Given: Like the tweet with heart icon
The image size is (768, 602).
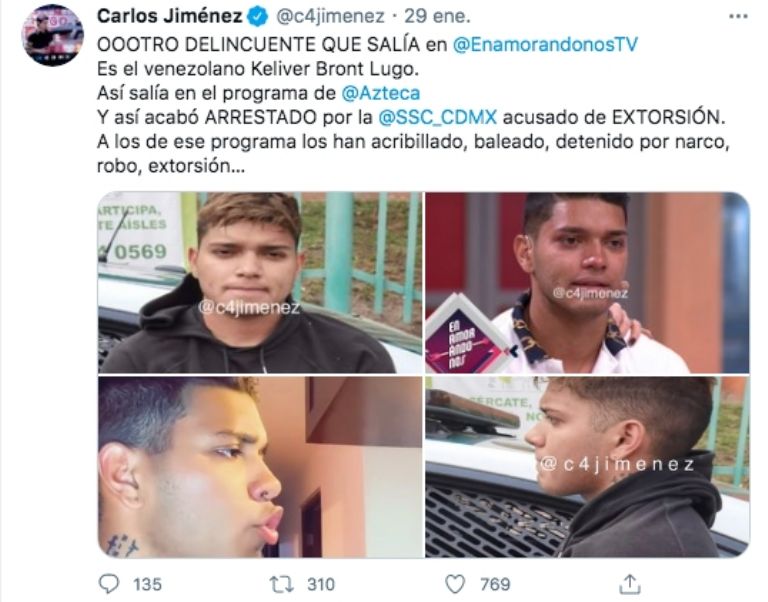Looking at the screenshot, I should coord(455,584).
